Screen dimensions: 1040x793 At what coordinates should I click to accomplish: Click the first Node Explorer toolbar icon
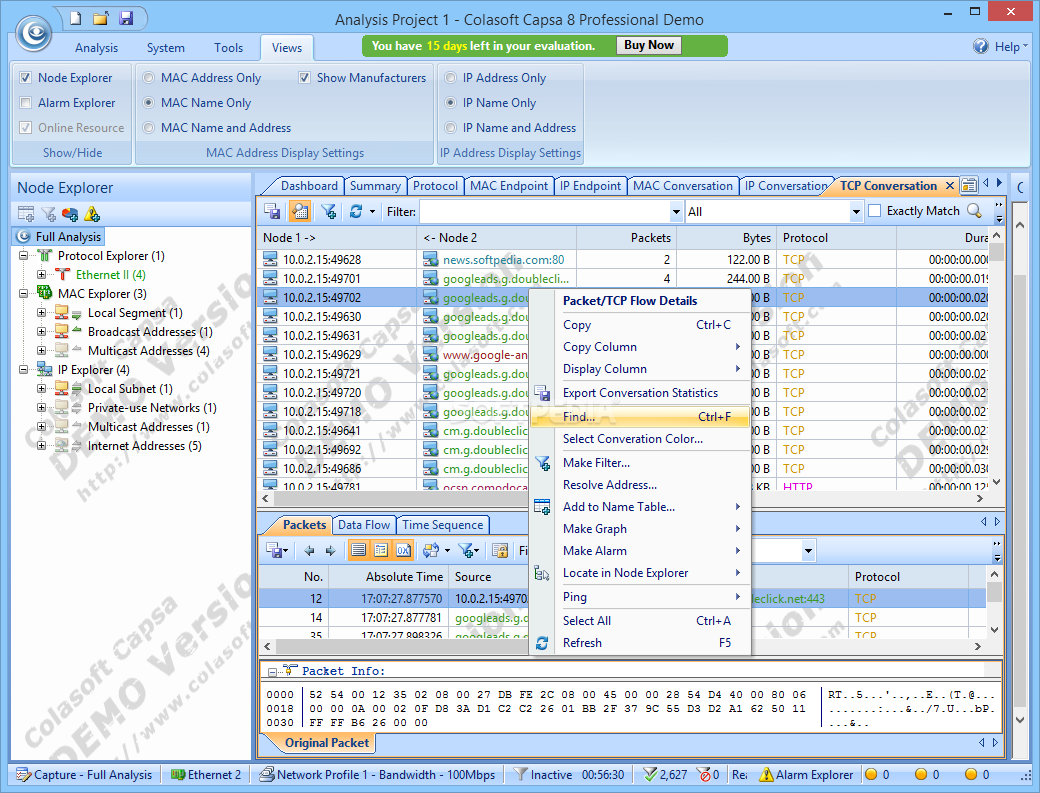click(26, 214)
